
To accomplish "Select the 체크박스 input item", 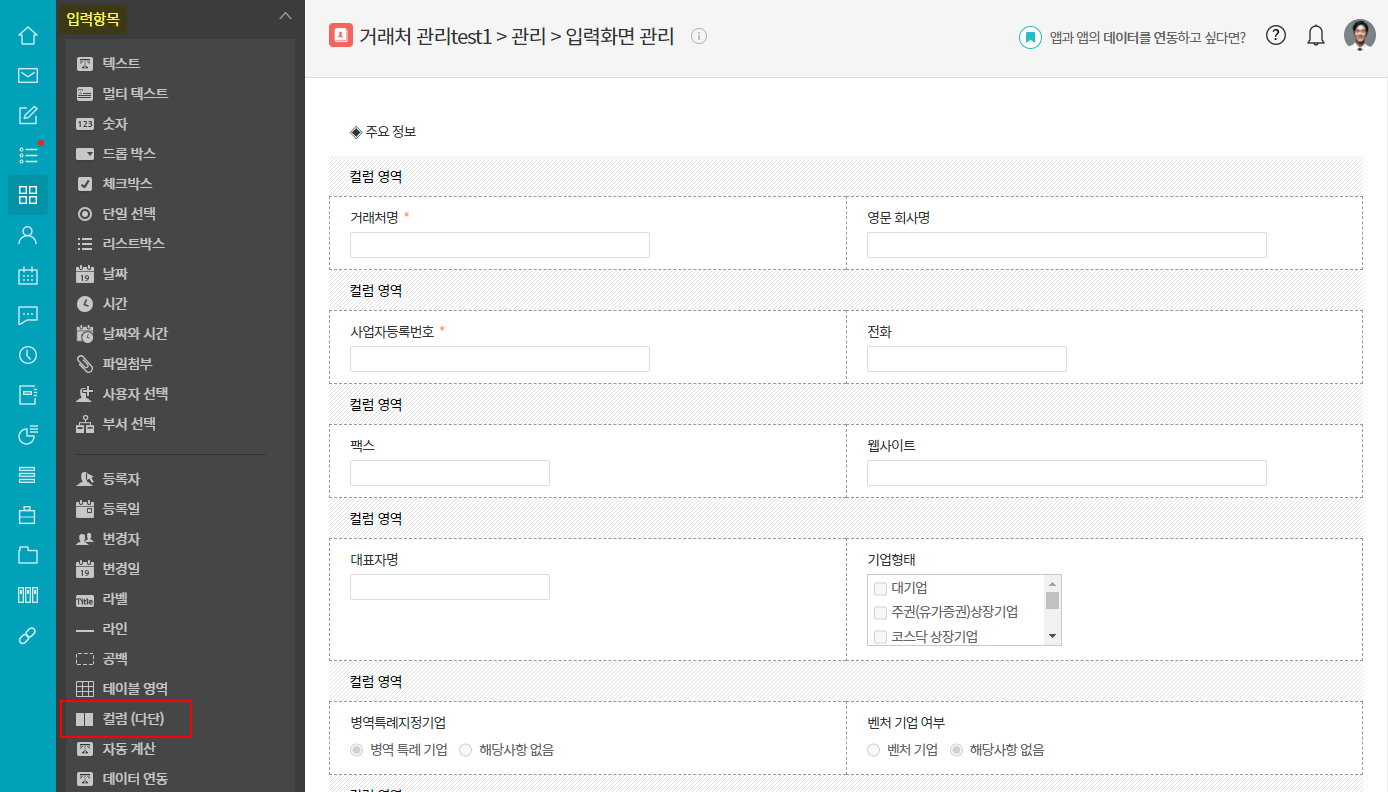I will [127, 184].
